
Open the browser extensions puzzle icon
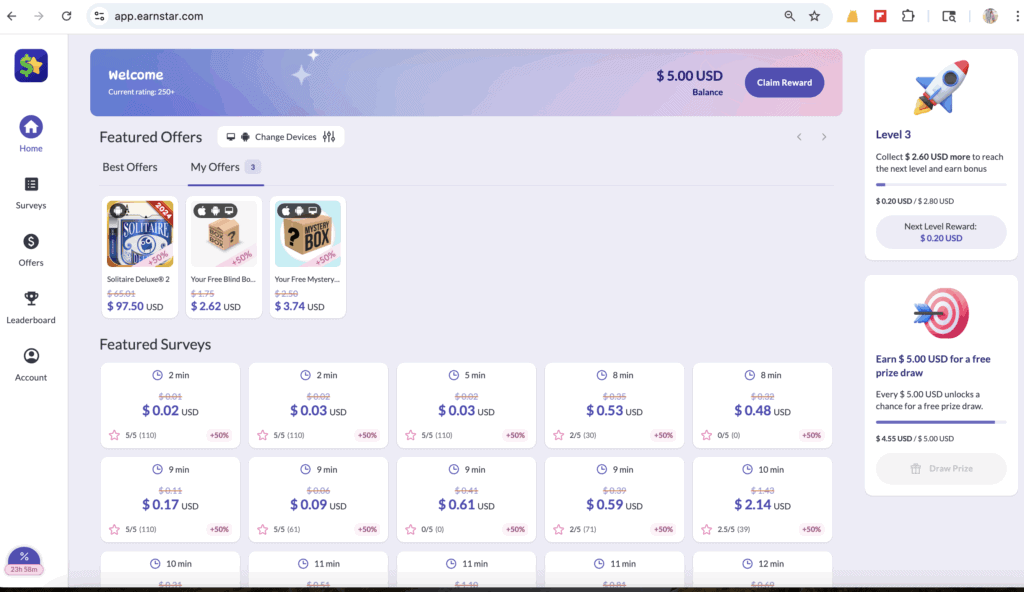tap(908, 16)
